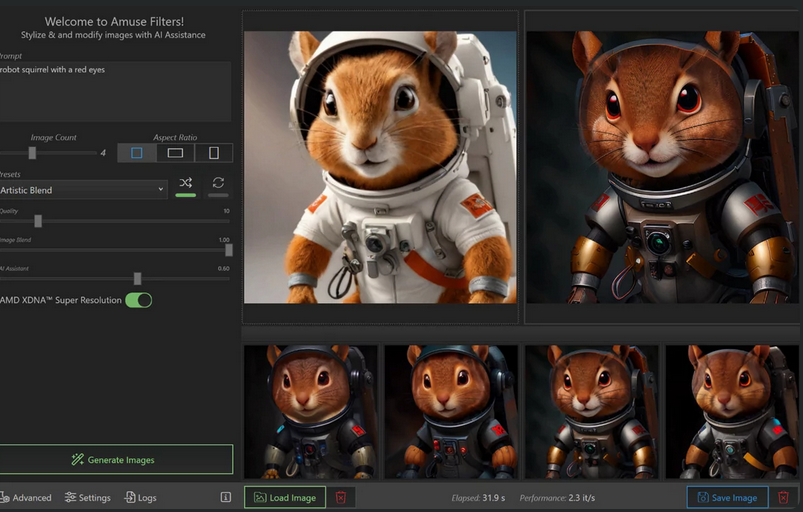Image resolution: width=803 pixels, height=512 pixels.
Task: Select the square aspect ratio icon
Action: coord(137,153)
